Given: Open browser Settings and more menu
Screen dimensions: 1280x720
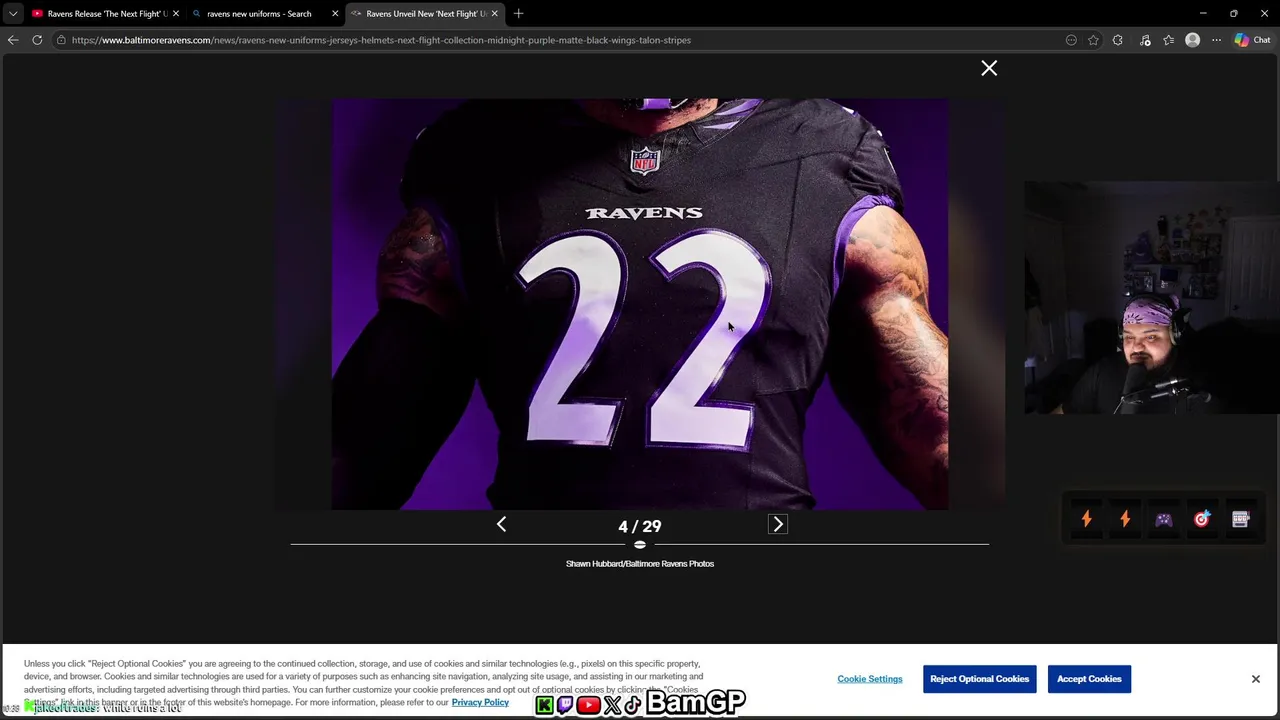Looking at the screenshot, I should (1216, 40).
